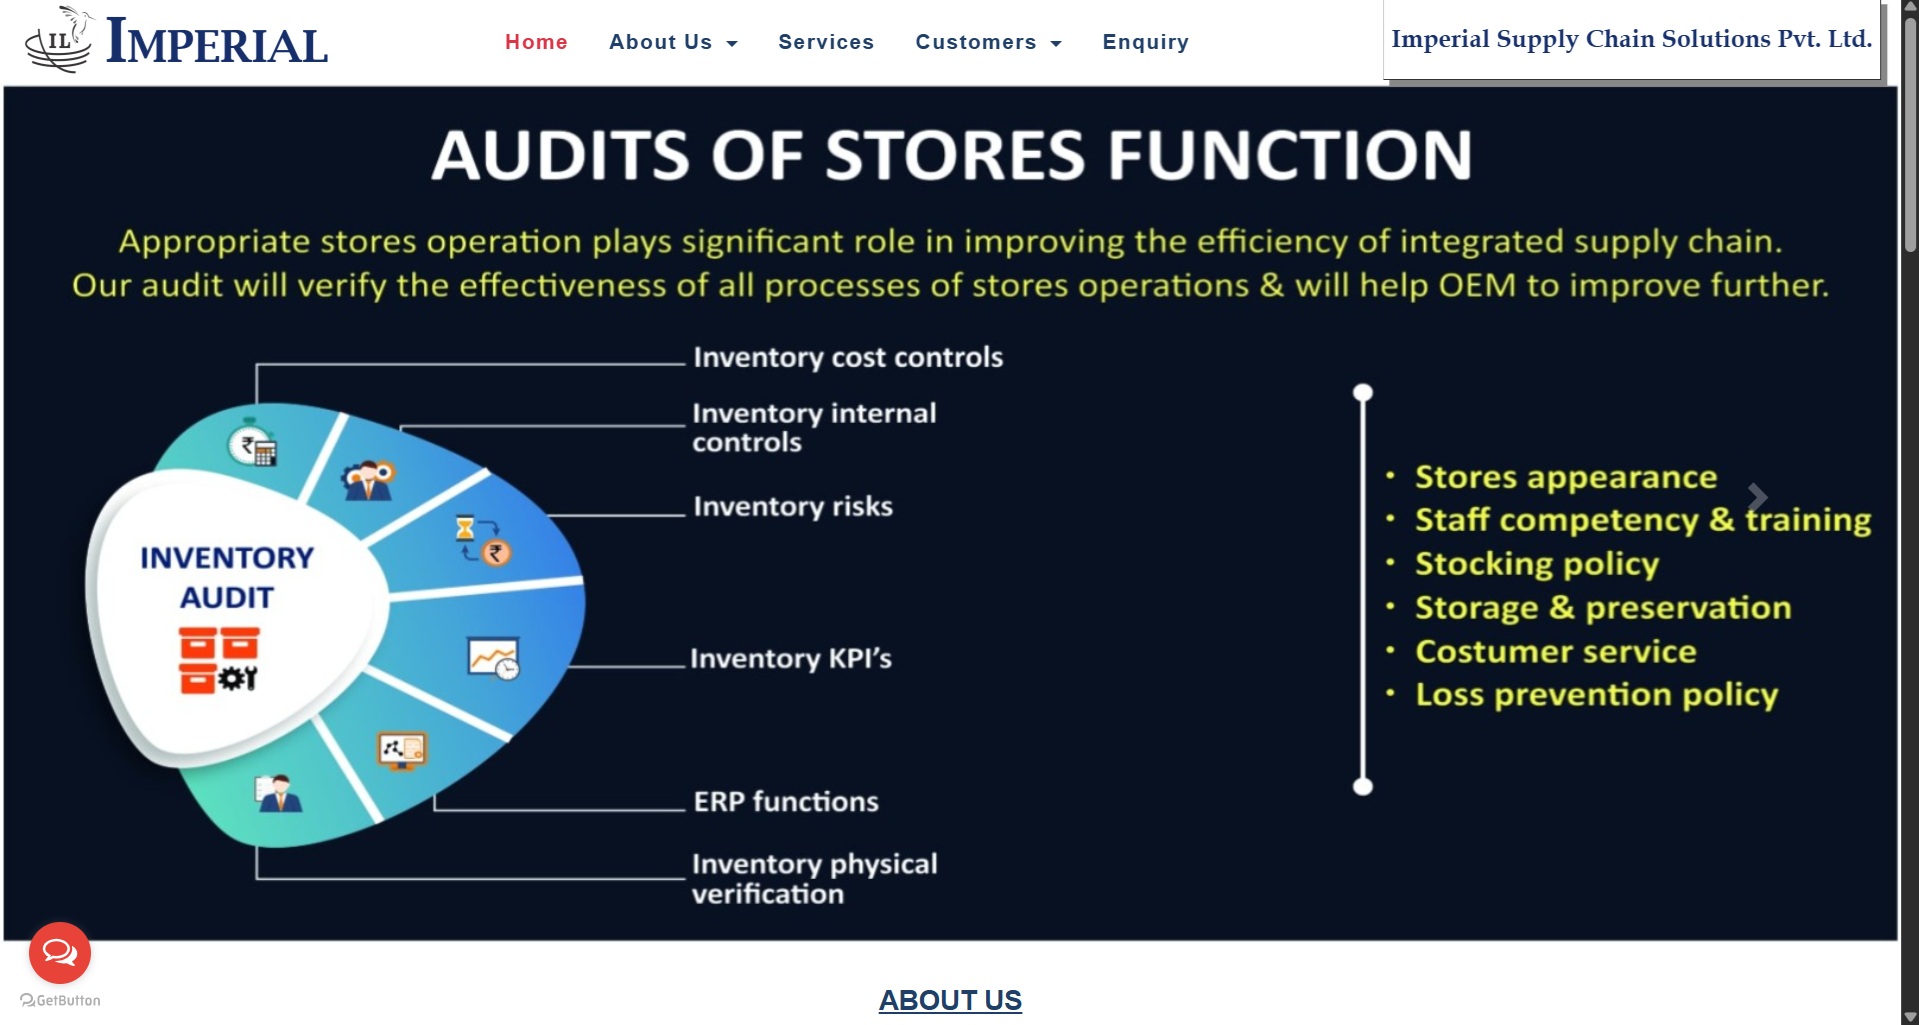Click the scrollbar down arrow
Image resolution: width=1919 pixels, height=1025 pixels.
(1910, 1016)
